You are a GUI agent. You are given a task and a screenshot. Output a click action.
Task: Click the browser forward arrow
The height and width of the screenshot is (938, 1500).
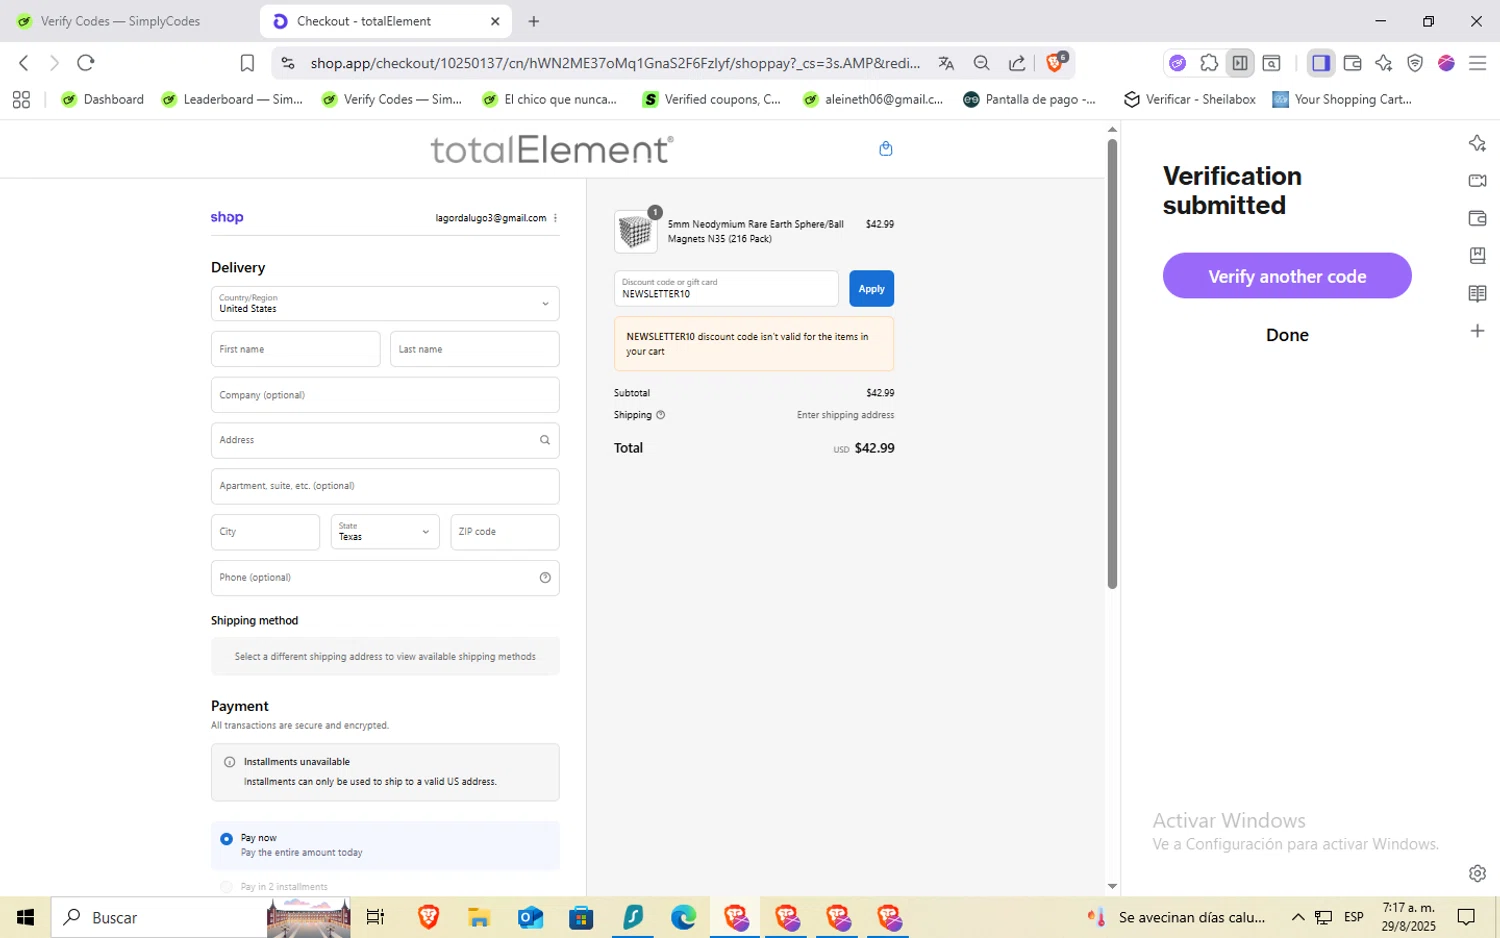click(x=54, y=63)
